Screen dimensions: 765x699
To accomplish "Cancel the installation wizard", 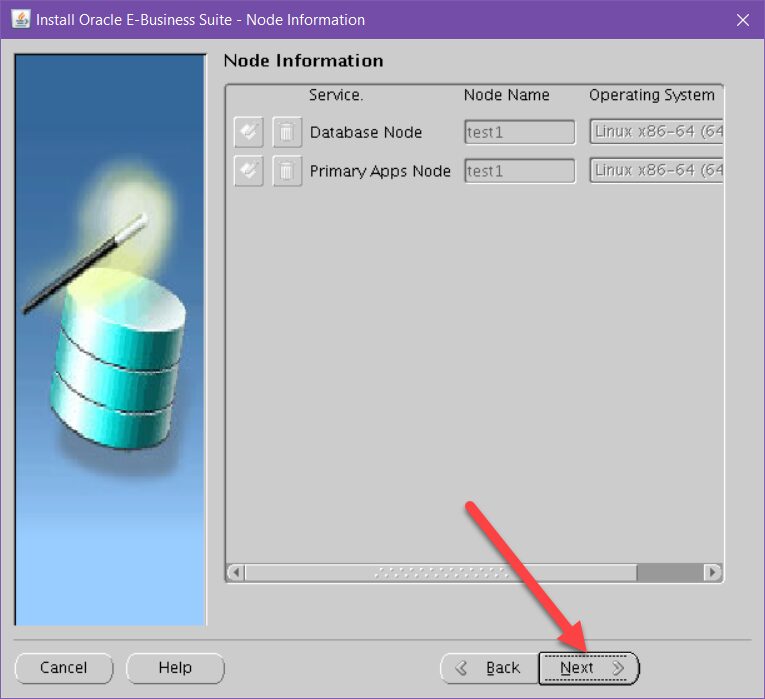I will [x=64, y=668].
